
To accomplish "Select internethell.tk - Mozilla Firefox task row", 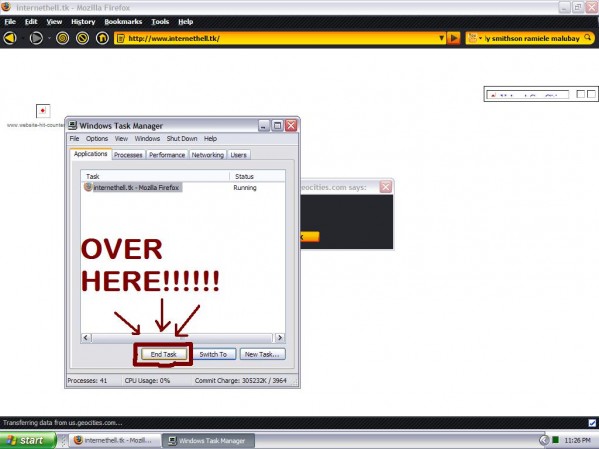I will [133, 188].
